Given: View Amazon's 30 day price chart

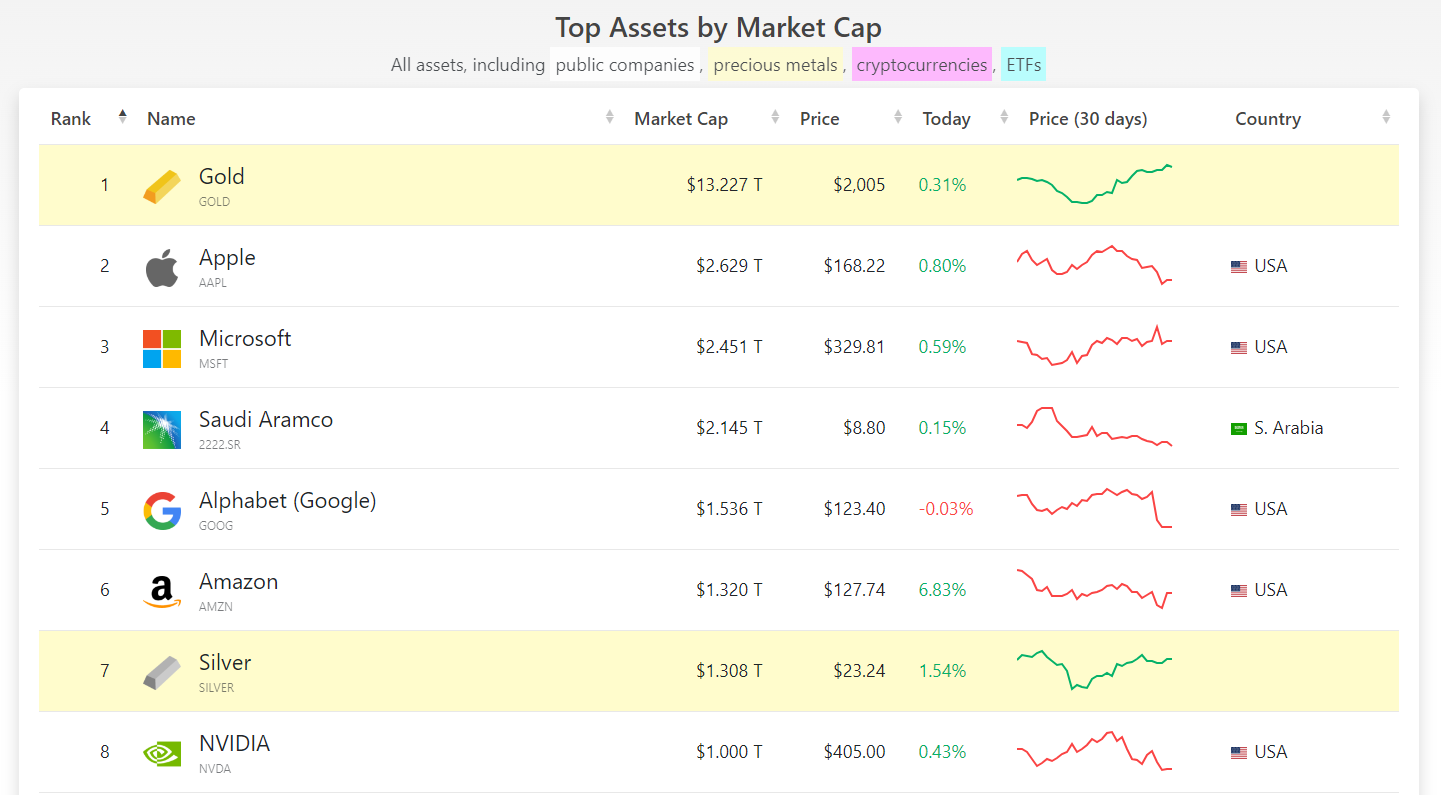Looking at the screenshot, I should [x=1094, y=589].
